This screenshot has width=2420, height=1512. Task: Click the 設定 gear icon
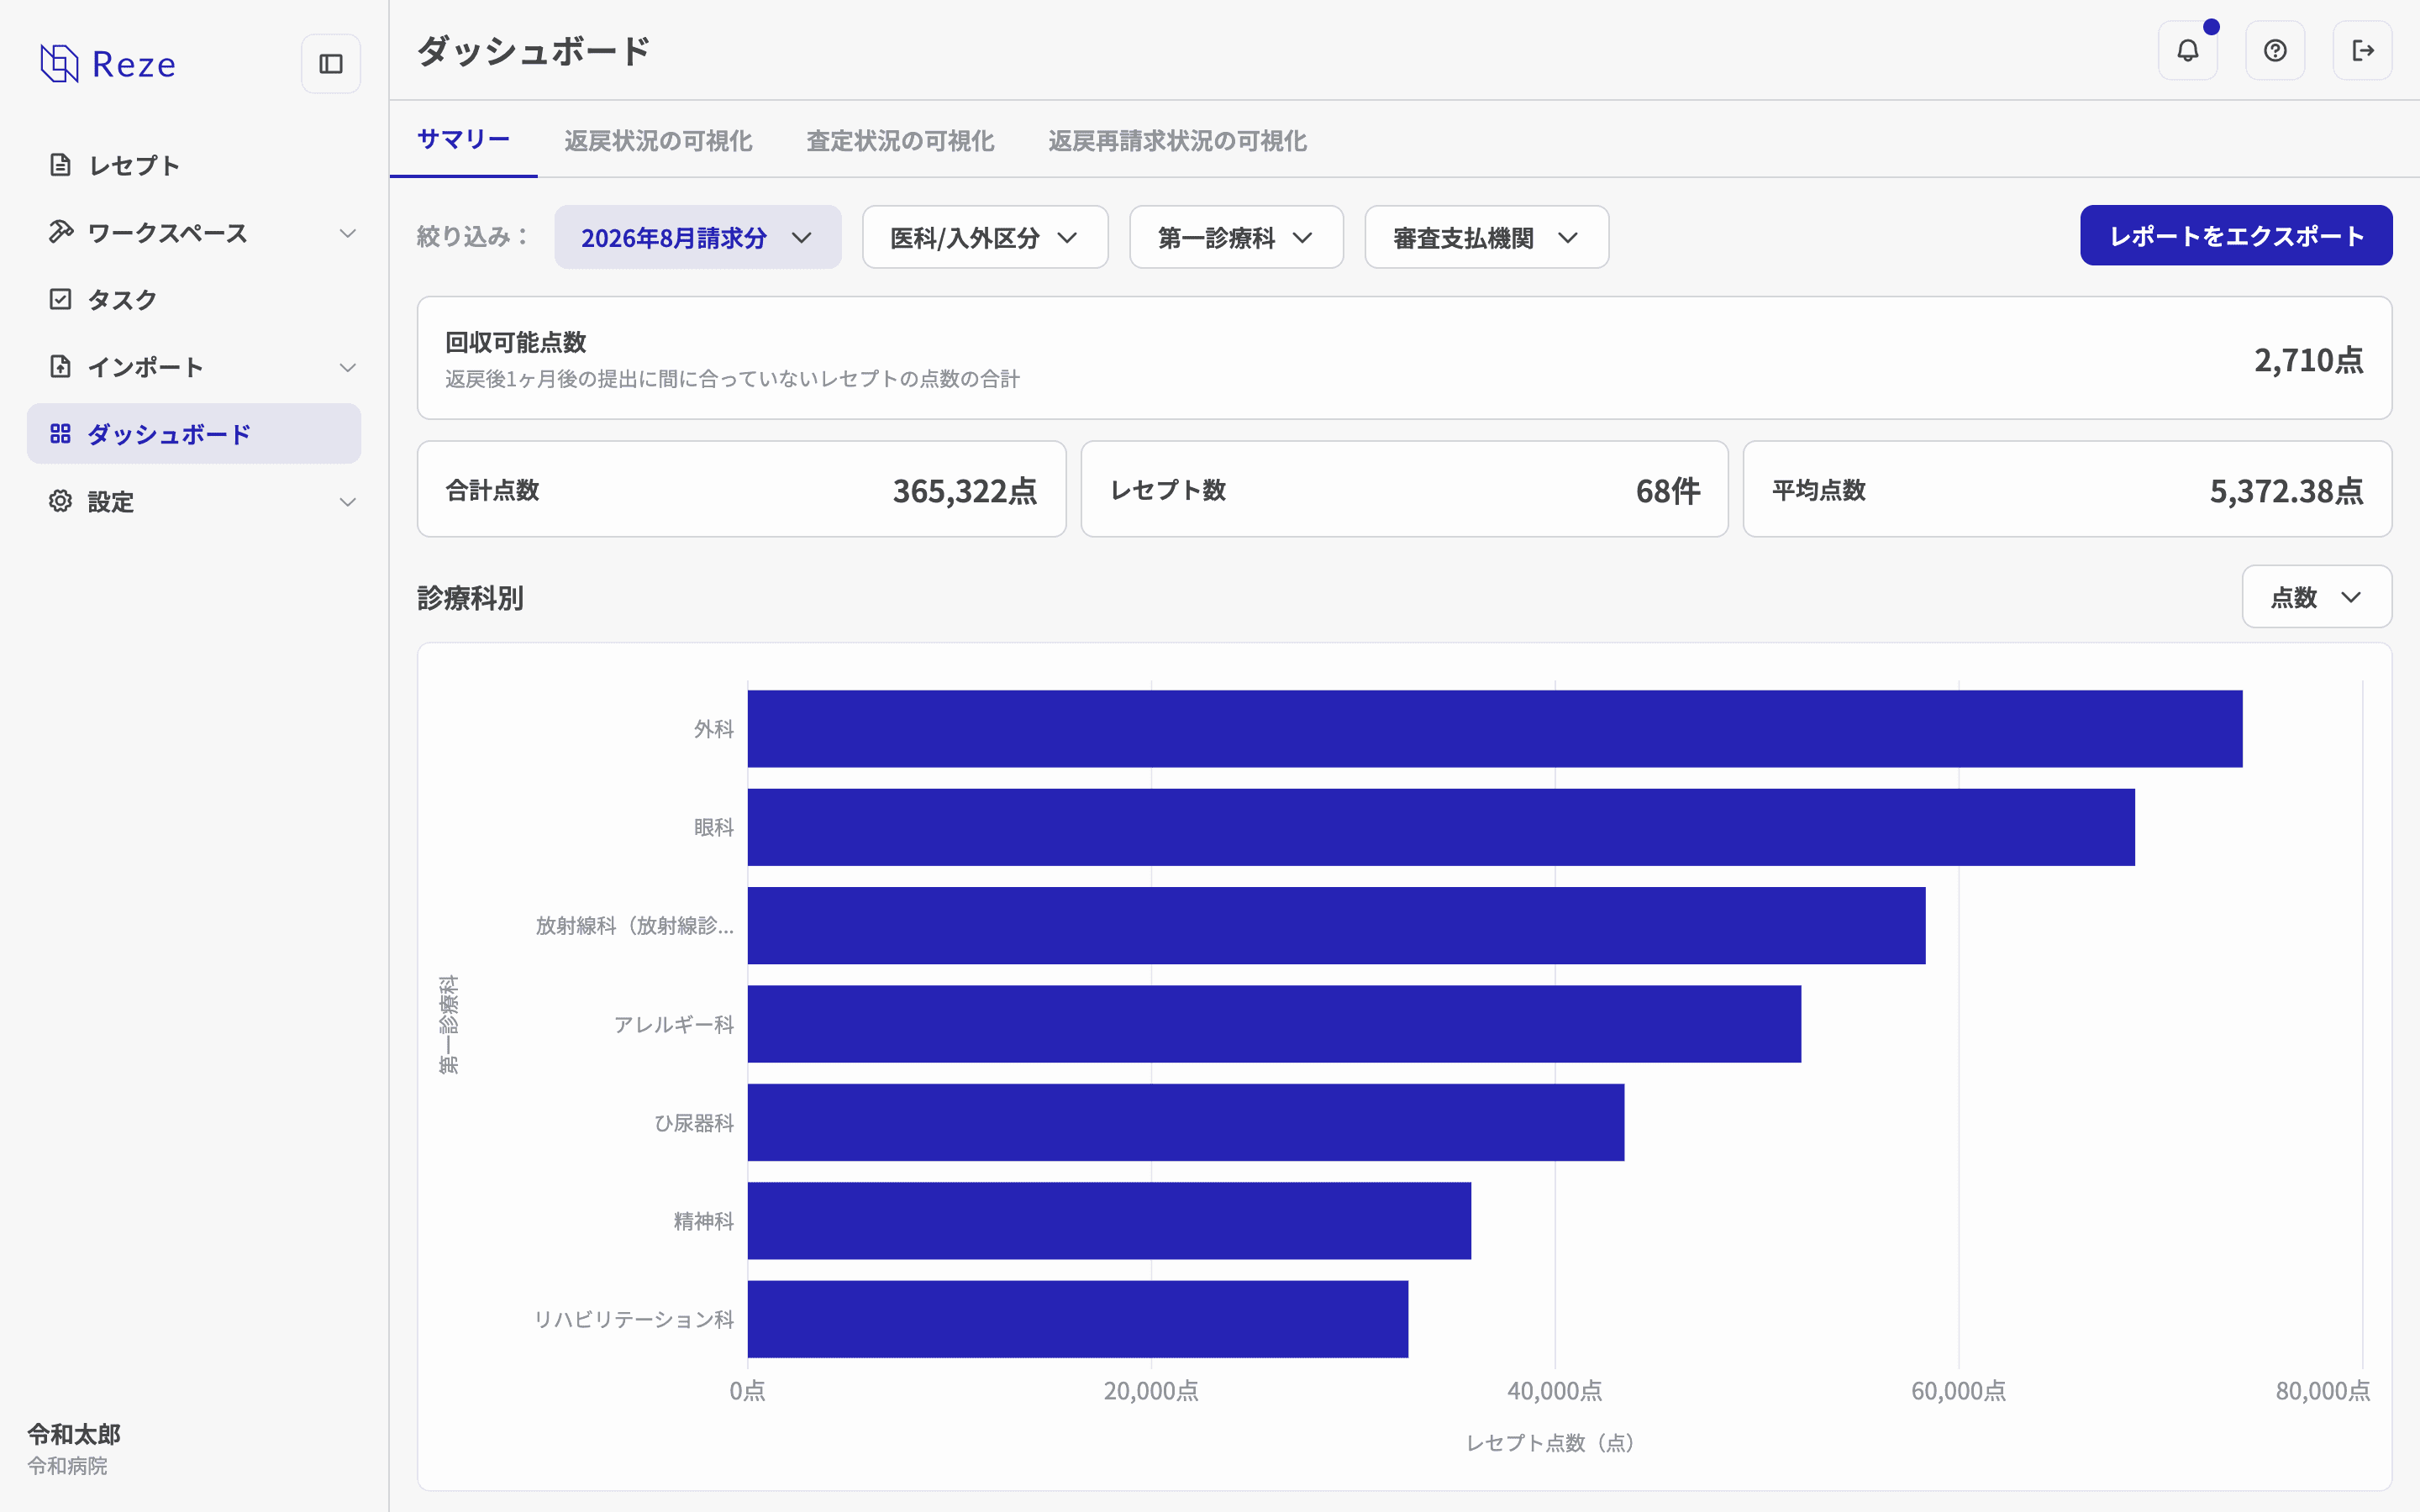[x=60, y=501]
